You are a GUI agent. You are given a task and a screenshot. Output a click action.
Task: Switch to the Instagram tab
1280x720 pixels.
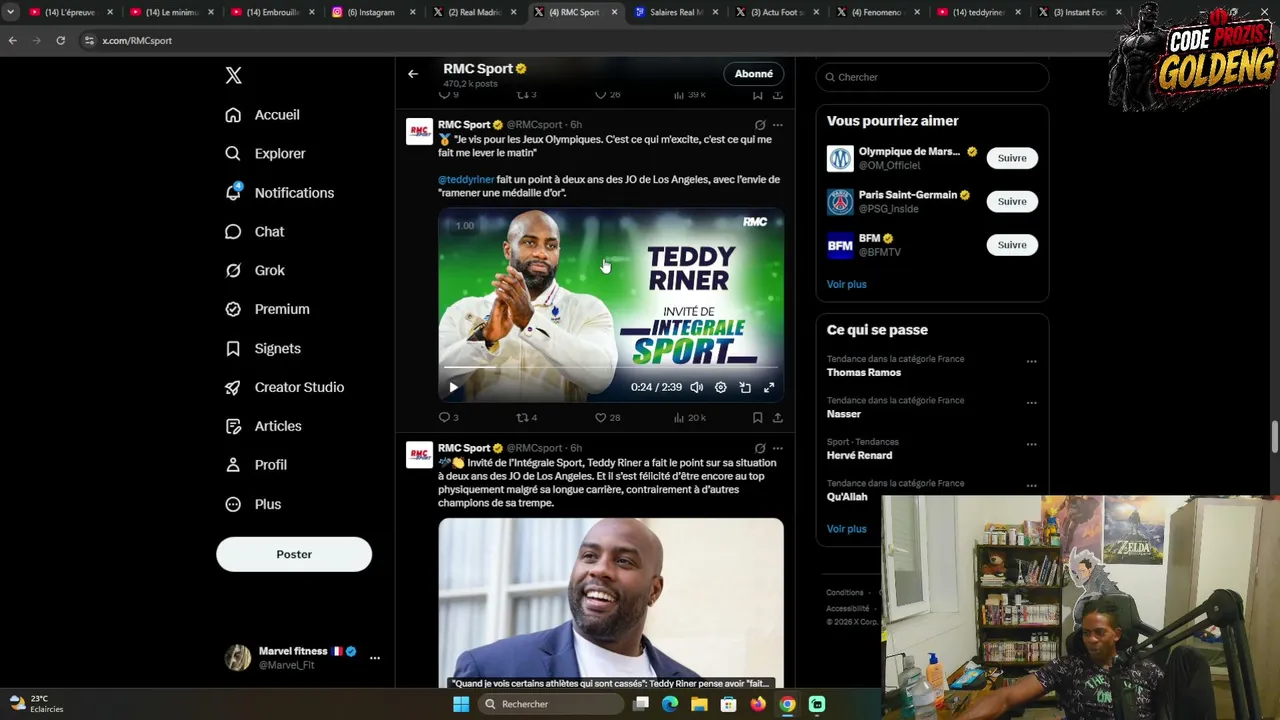tap(372, 12)
